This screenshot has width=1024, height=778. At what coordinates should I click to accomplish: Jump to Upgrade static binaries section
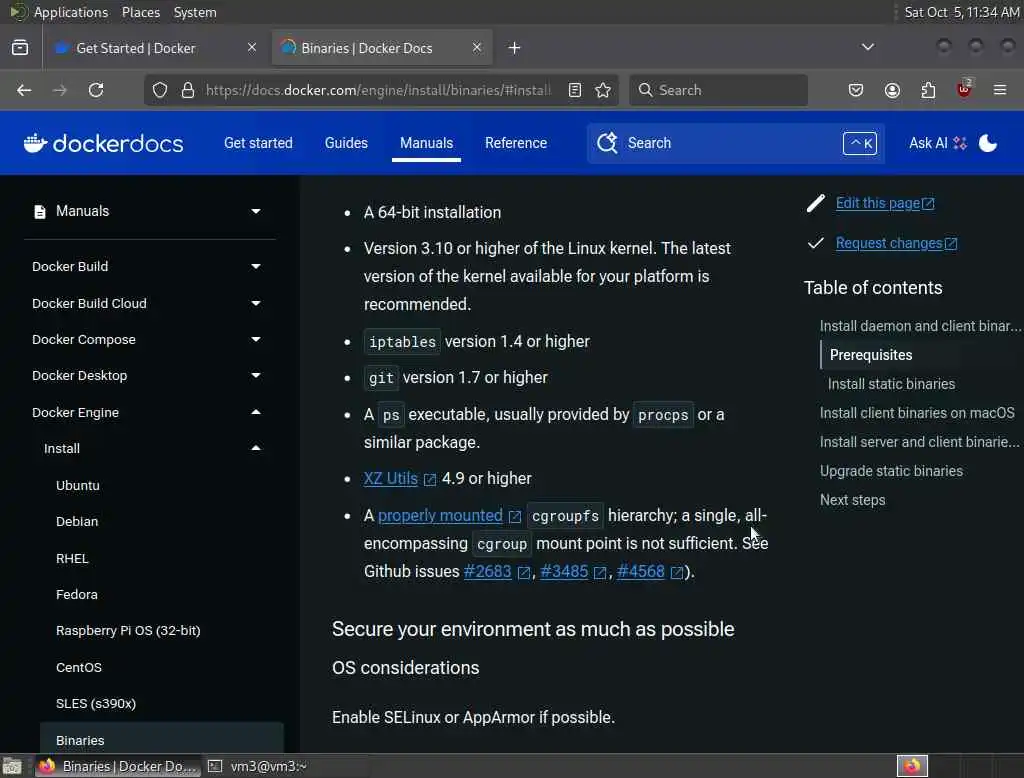click(891, 471)
